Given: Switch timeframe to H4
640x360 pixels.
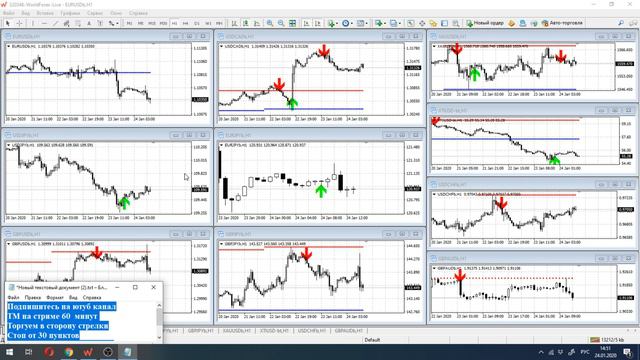Looking at the screenshot, I should [x=186, y=23].
